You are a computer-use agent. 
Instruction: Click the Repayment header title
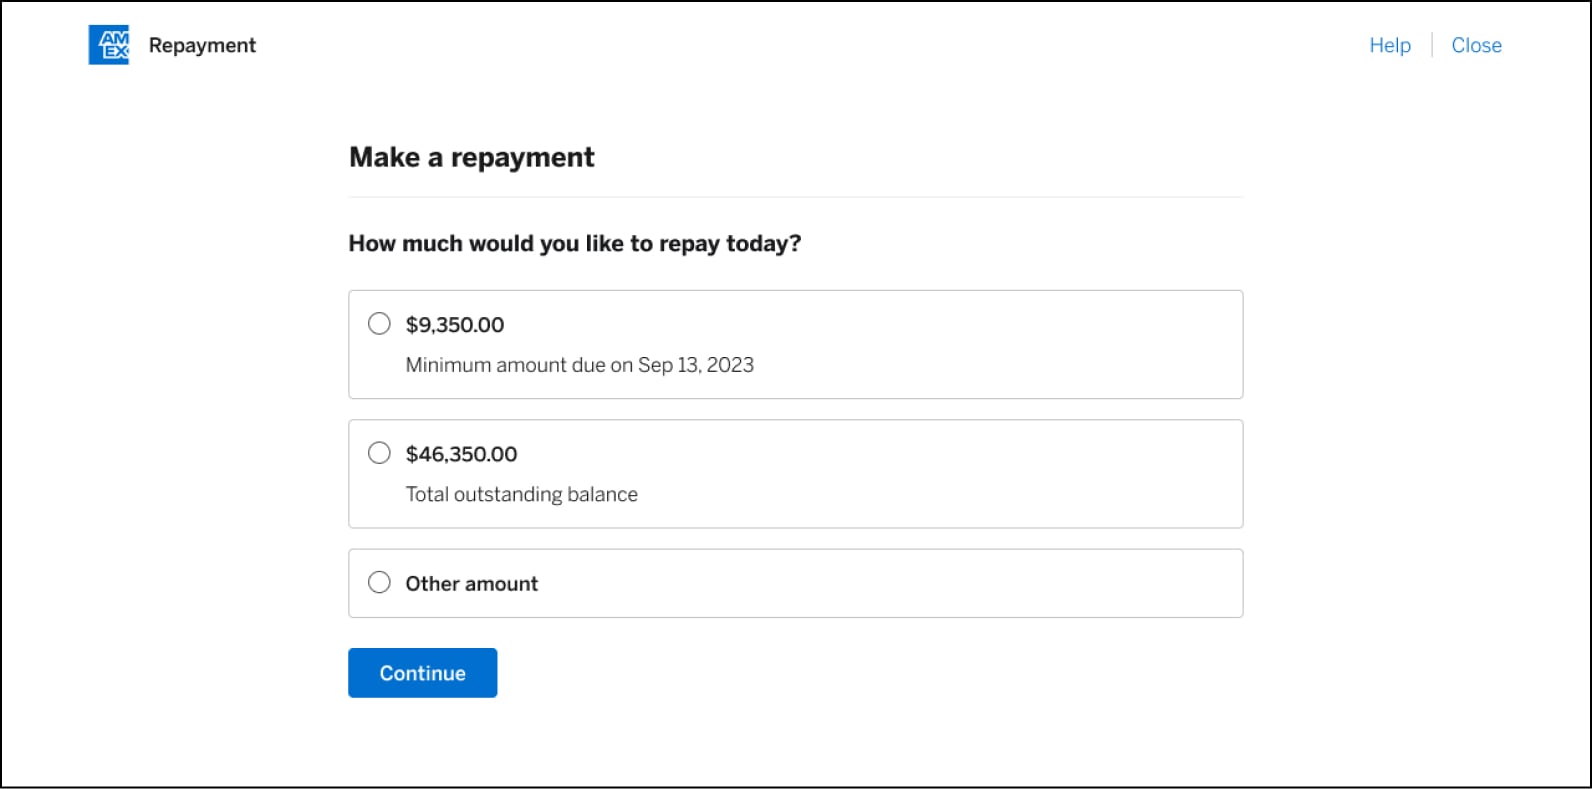[202, 45]
